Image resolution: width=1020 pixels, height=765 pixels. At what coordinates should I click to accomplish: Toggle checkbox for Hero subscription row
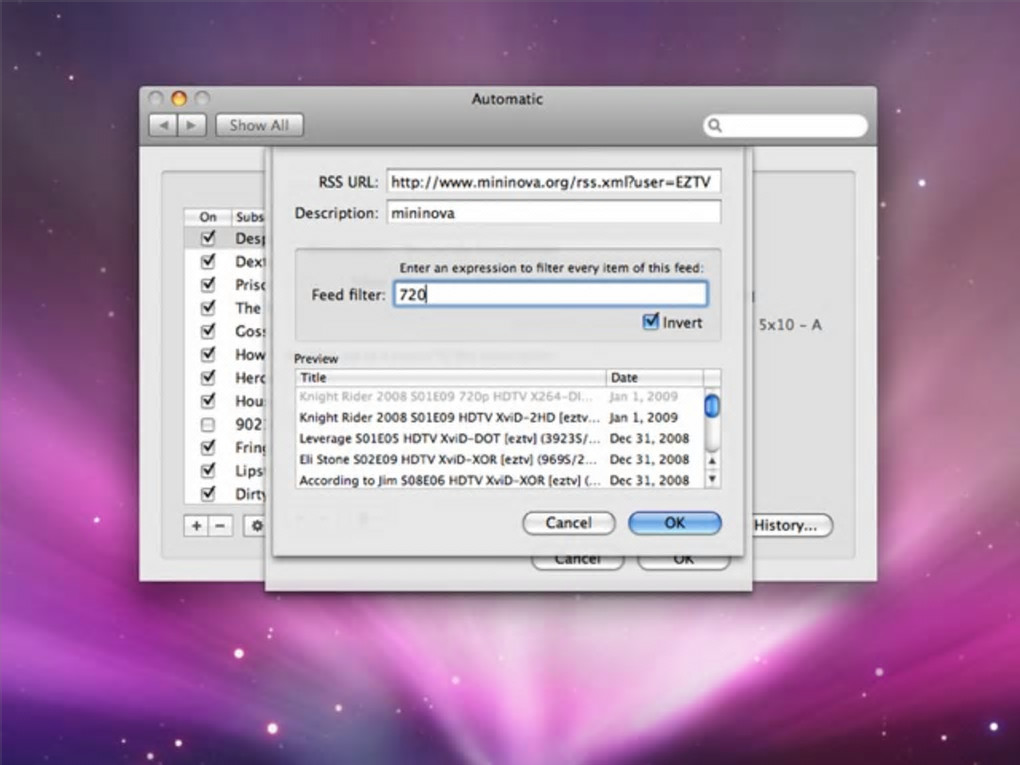click(x=208, y=377)
